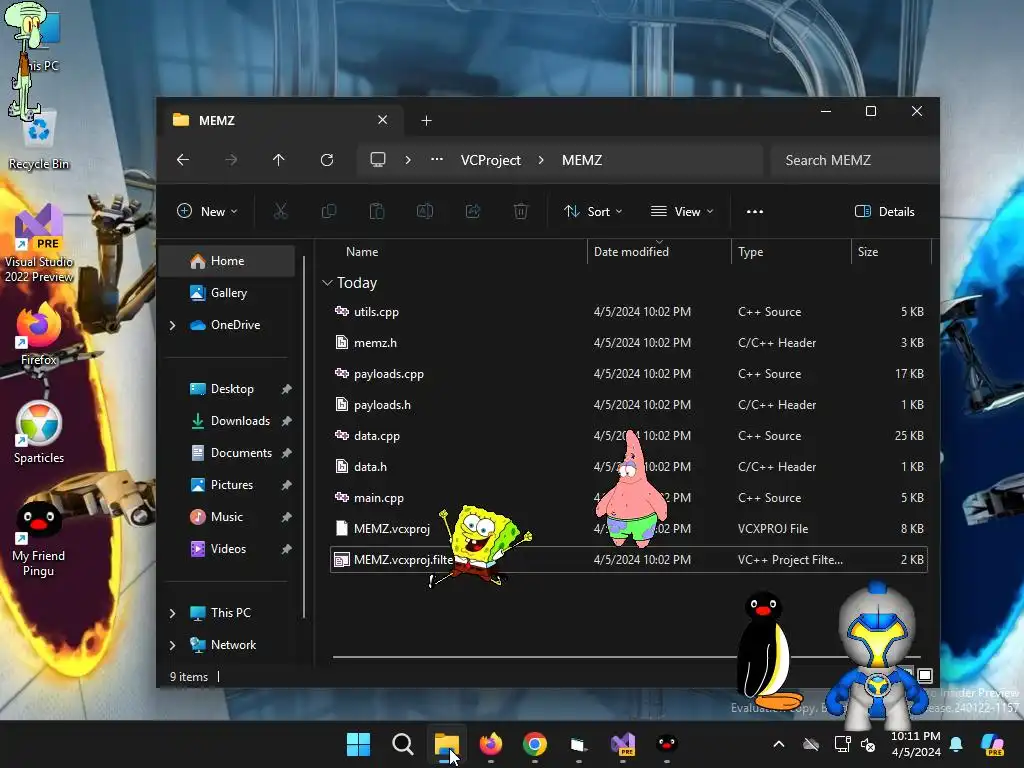Screen dimensions: 1024x768
Task: Toggle the Details pane
Action: tap(885, 211)
